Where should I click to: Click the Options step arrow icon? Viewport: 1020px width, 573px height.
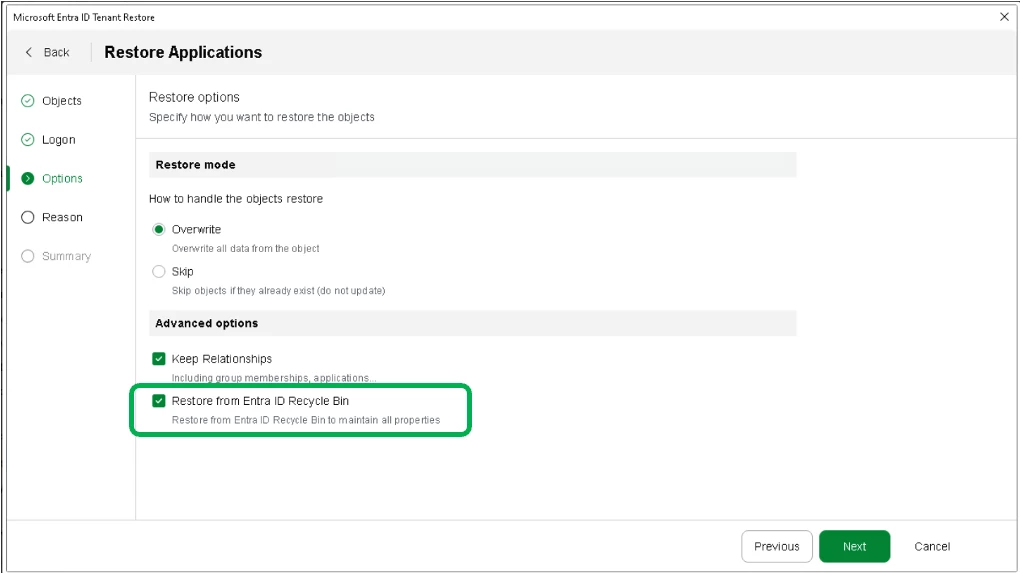click(27, 178)
